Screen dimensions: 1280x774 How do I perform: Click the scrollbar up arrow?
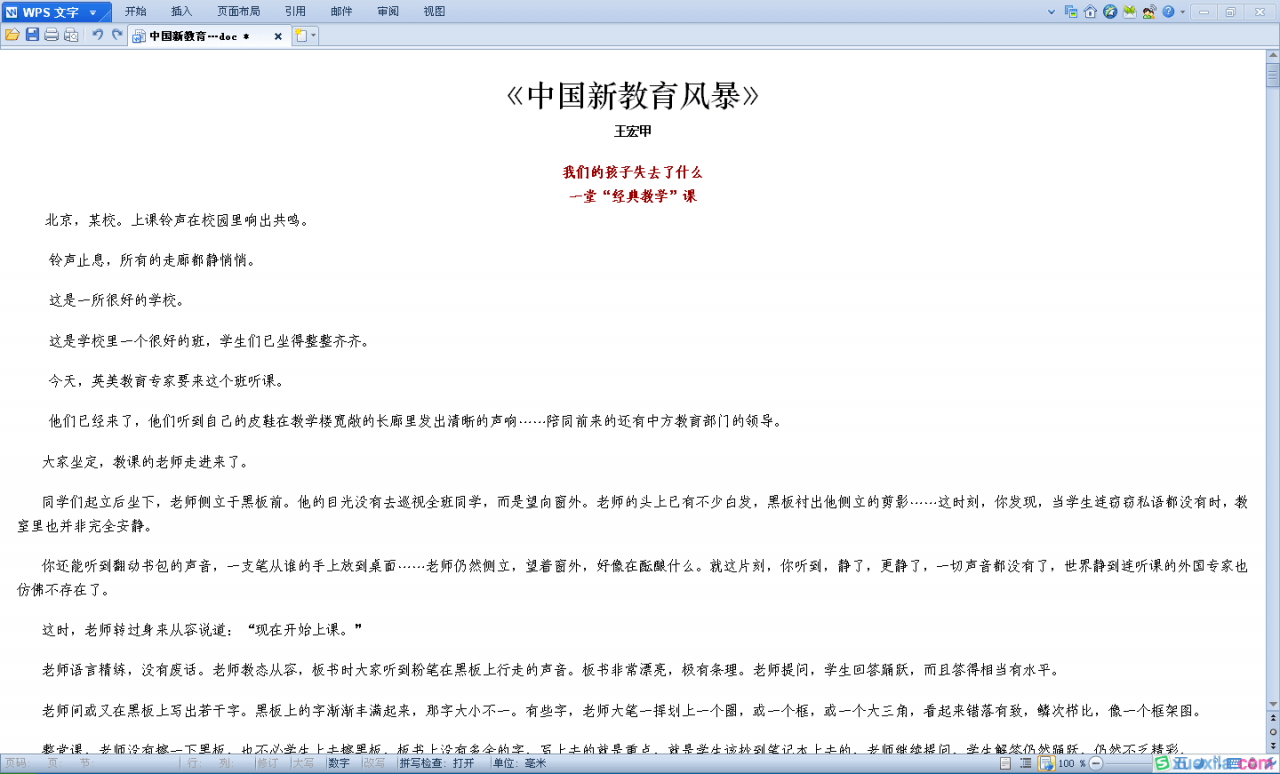point(1272,55)
